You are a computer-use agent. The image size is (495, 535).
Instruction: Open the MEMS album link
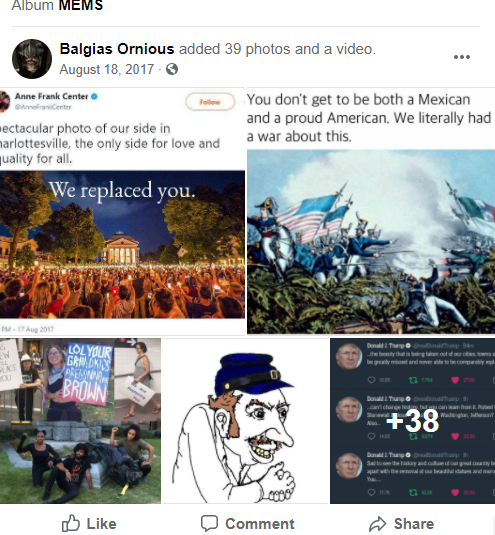coord(81,6)
